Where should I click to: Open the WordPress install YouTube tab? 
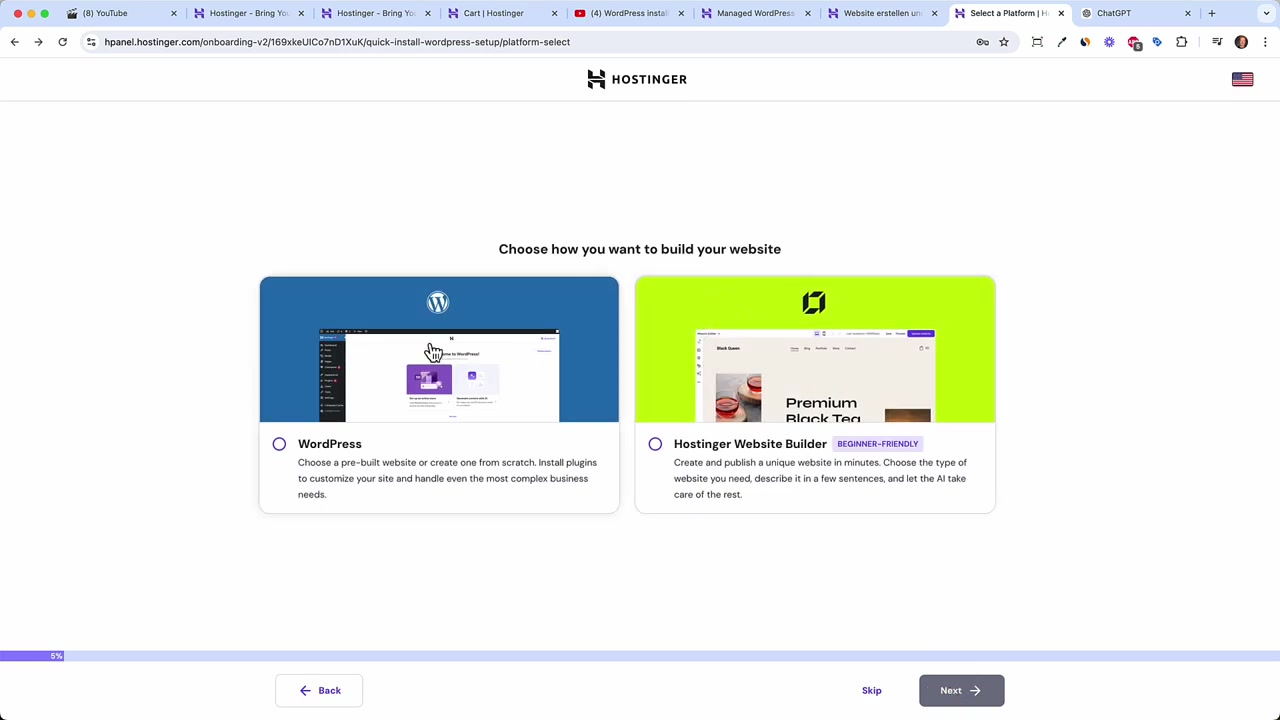(x=628, y=13)
